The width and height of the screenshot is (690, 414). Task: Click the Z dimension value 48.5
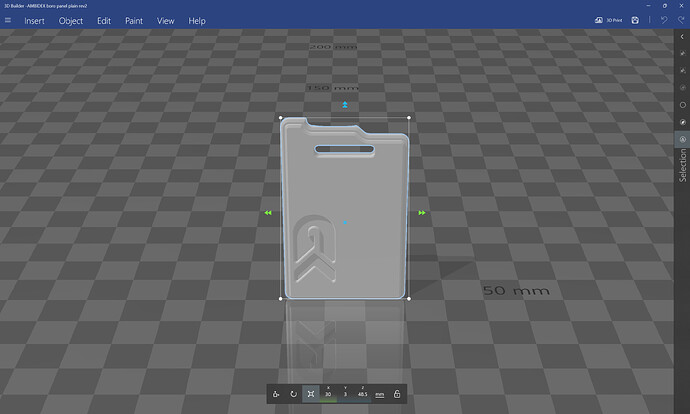pyautogui.click(x=363, y=394)
